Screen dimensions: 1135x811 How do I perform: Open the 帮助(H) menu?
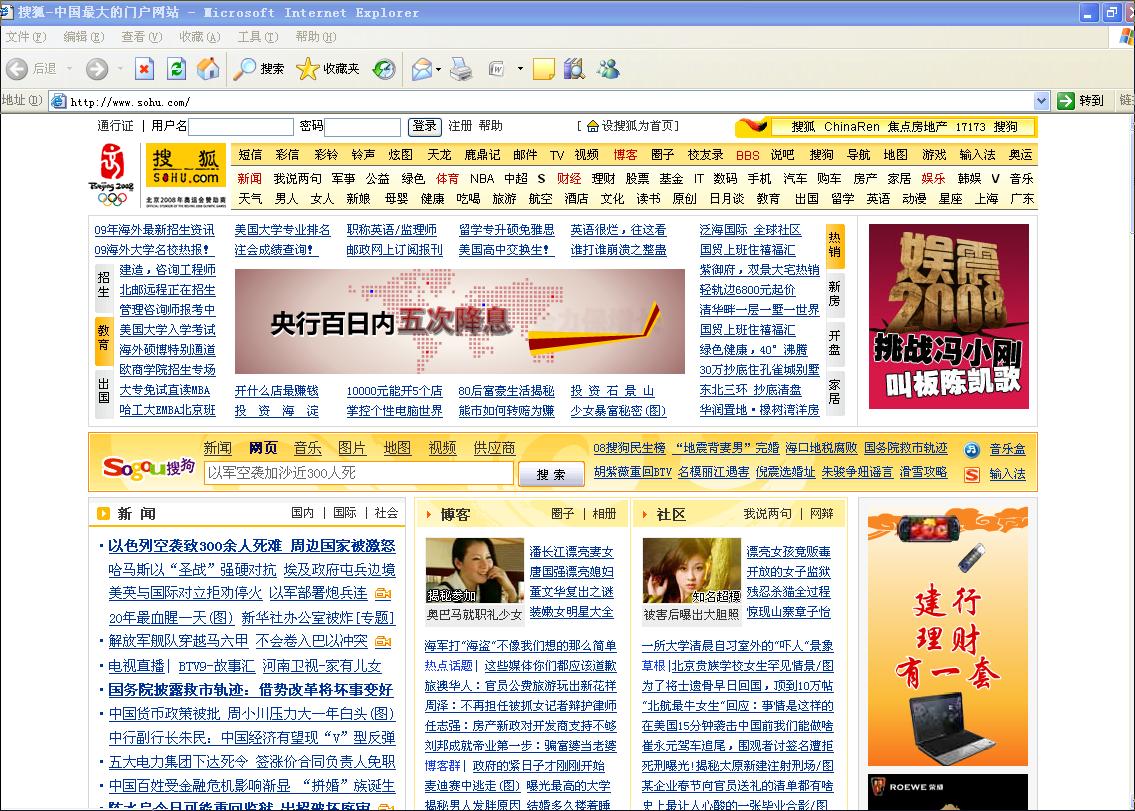tap(316, 36)
